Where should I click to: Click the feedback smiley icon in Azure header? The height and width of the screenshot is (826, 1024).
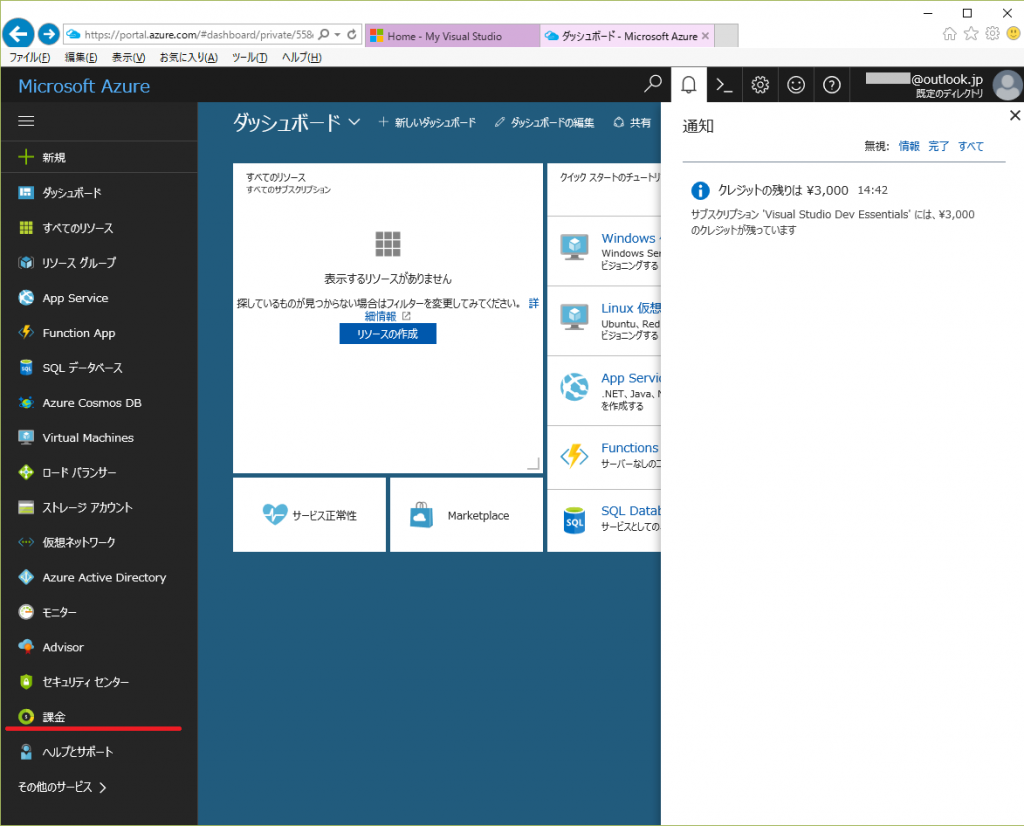[x=796, y=84]
